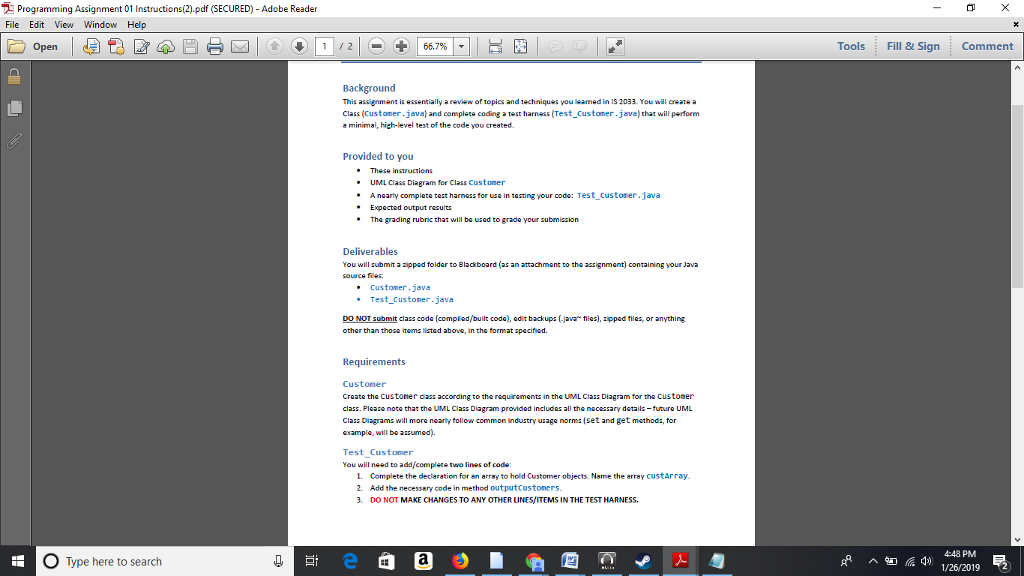
Task: Select the Email document icon
Action: pos(239,45)
